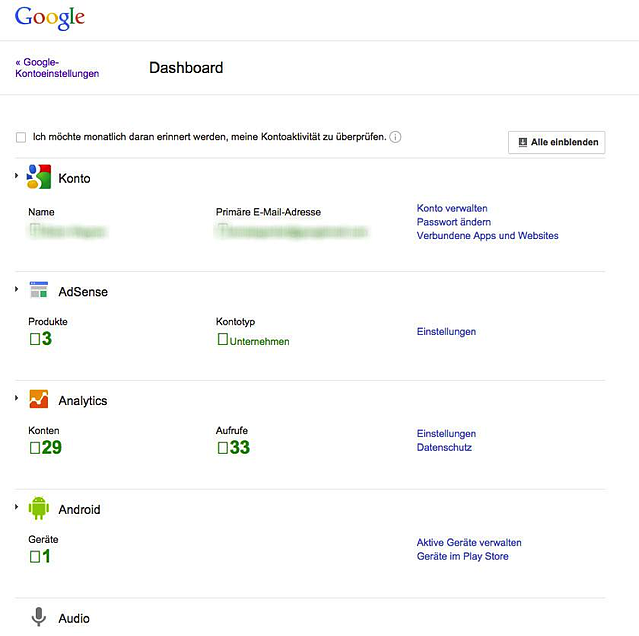Open the Analytics Einstellungen link
This screenshot has width=639, height=636.
446,434
